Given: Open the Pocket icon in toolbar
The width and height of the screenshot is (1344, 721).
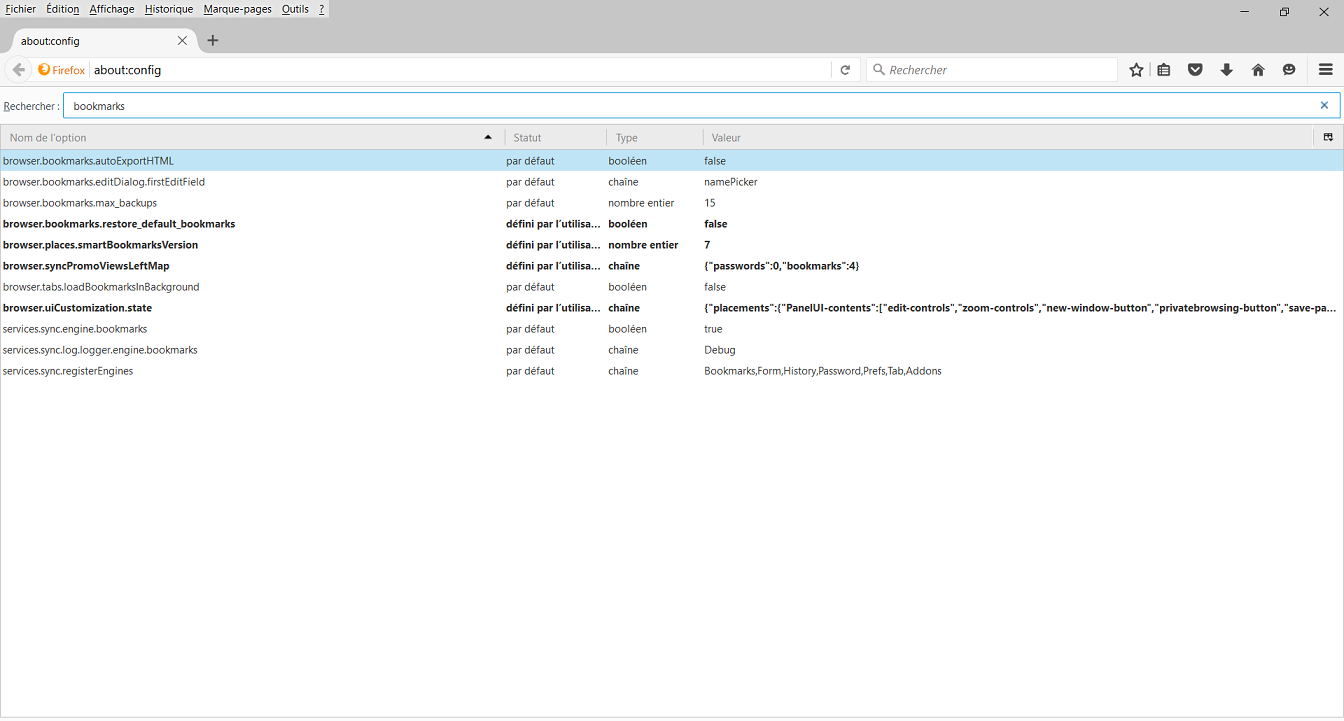Looking at the screenshot, I should point(1195,70).
